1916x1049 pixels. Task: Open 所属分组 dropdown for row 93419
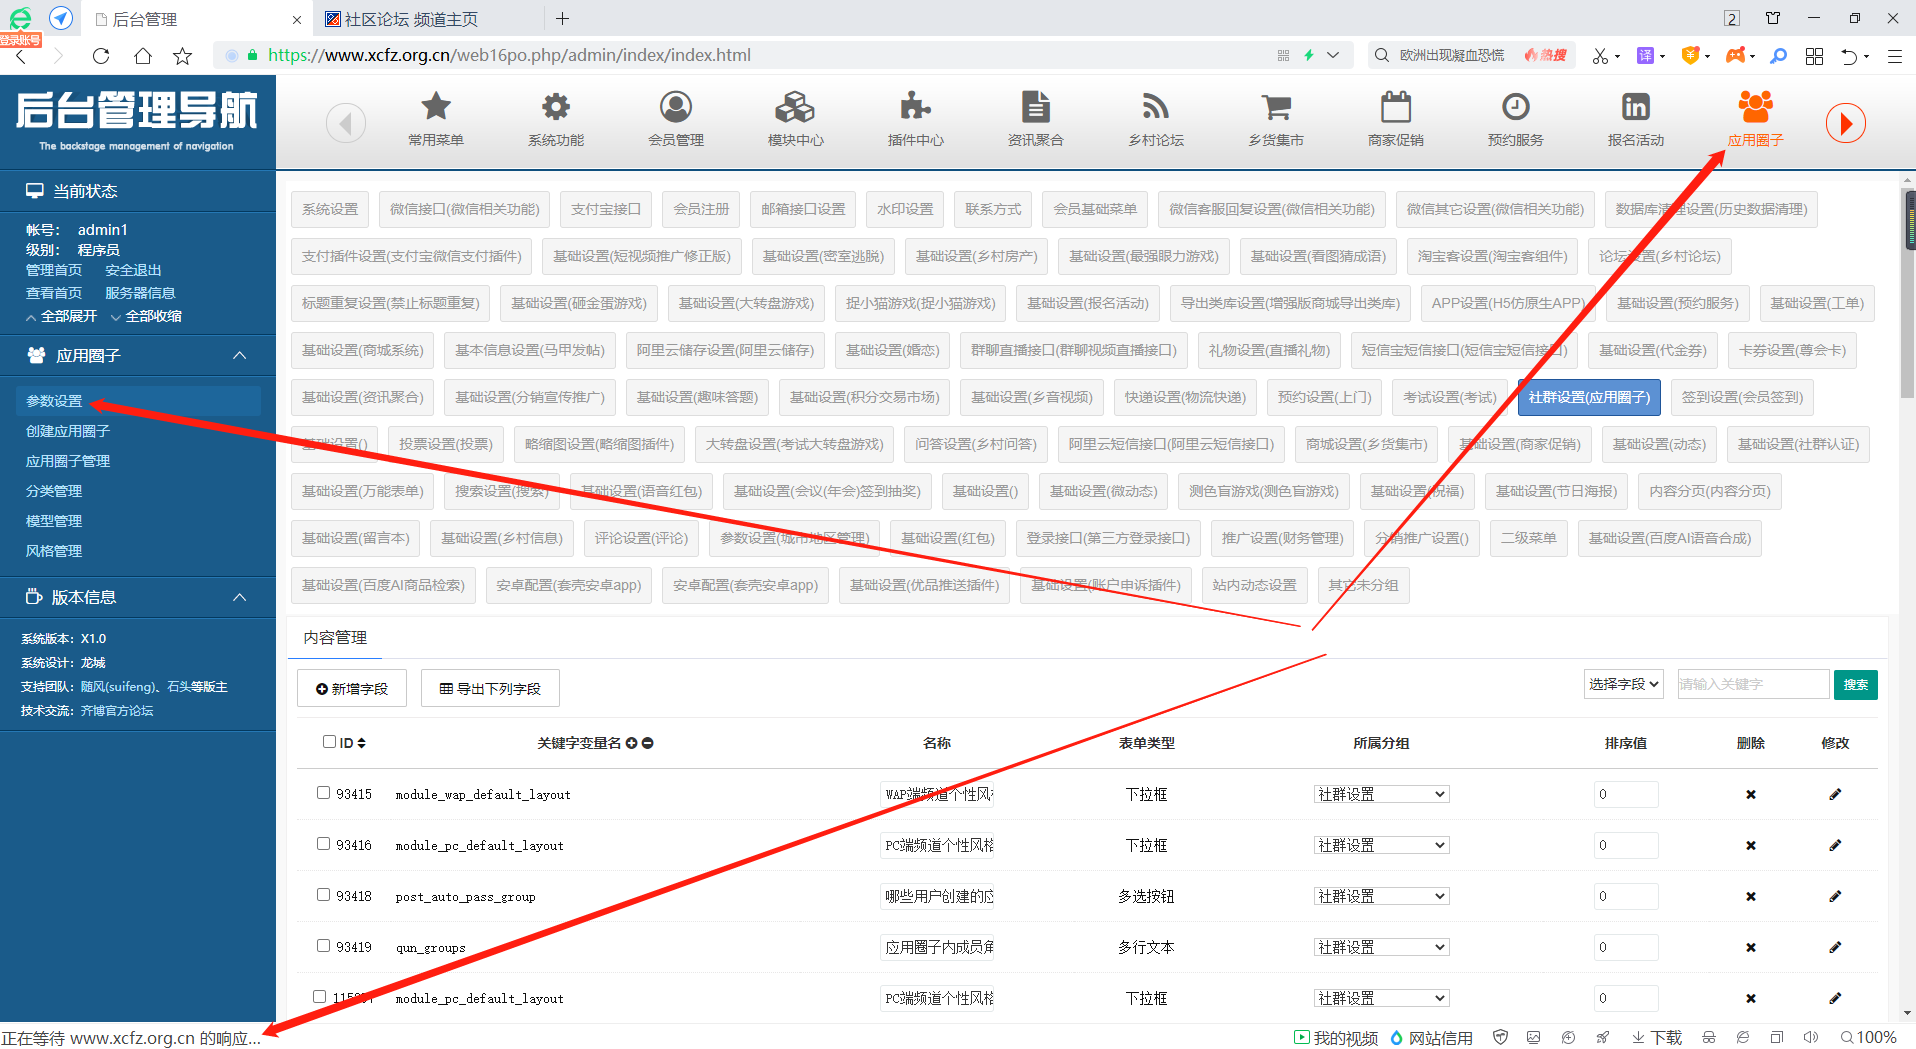click(x=1381, y=947)
